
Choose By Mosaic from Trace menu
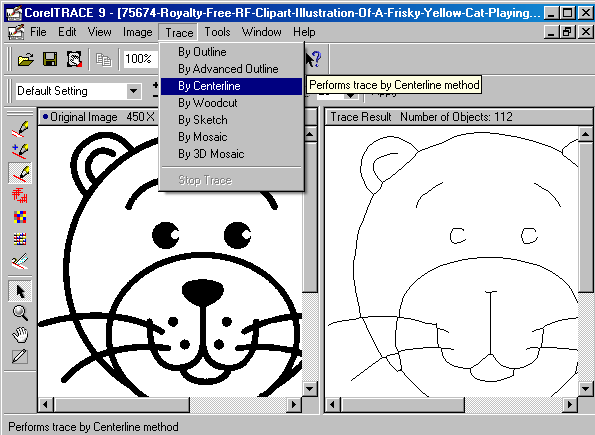tap(231, 137)
